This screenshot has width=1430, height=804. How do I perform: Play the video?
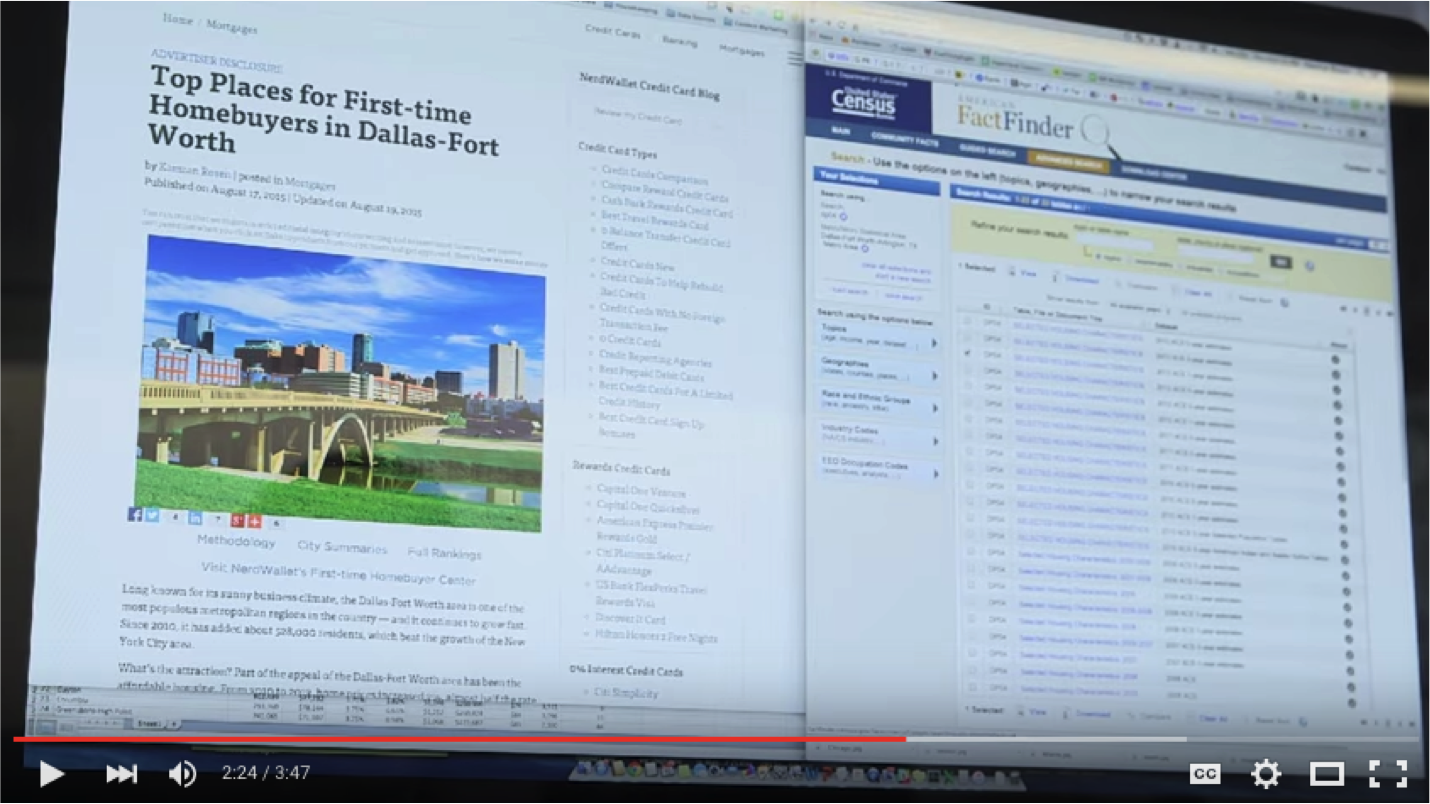51,773
